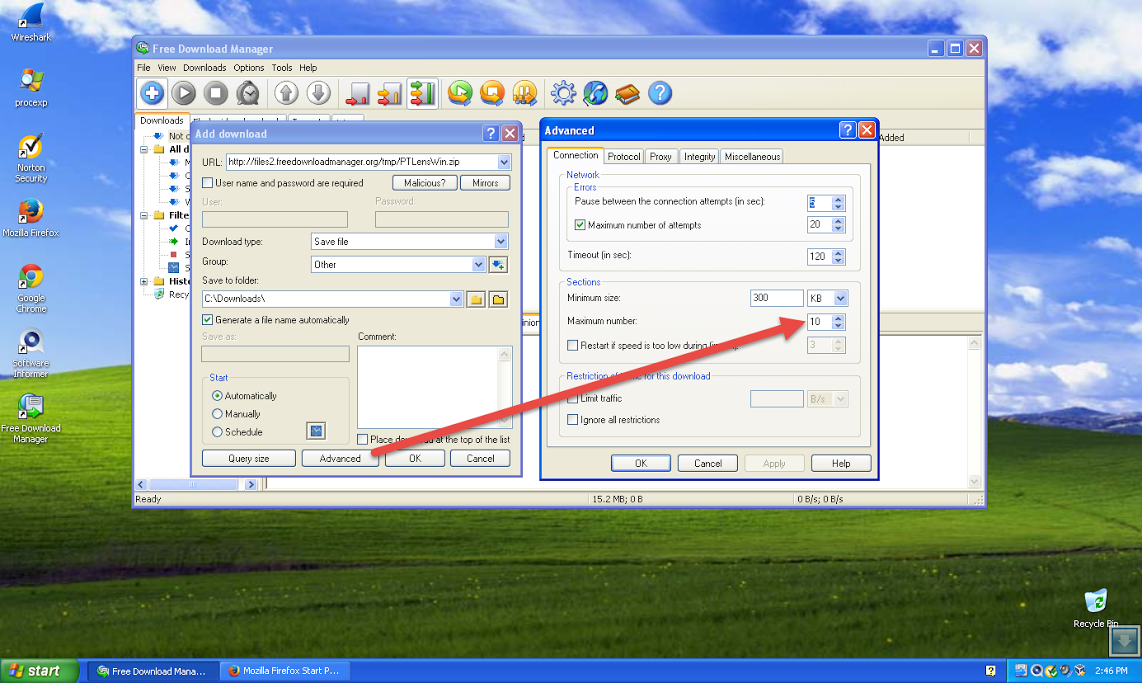Screen dimensions: 1142x683
Task: Click the globe with phone toolbar icon
Action: click(x=595, y=93)
